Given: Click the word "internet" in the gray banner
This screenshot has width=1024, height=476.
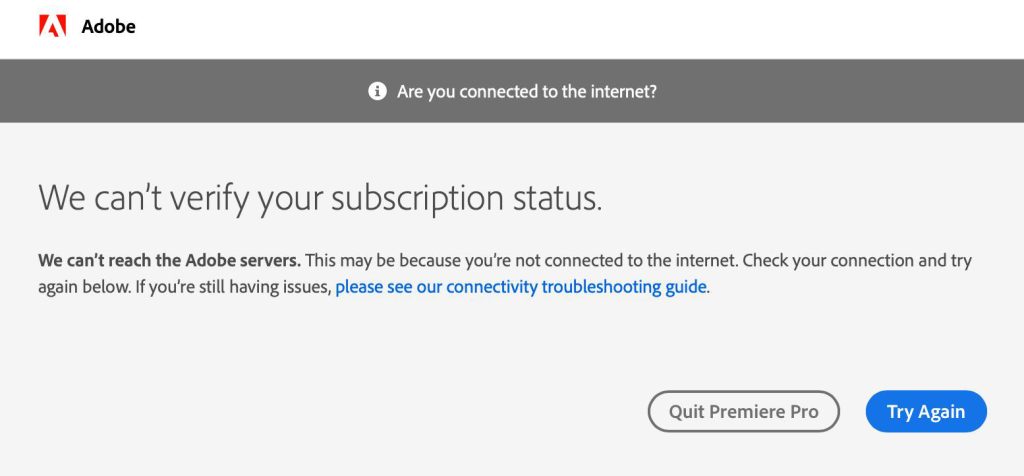Looking at the screenshot, I should [620, 91].
